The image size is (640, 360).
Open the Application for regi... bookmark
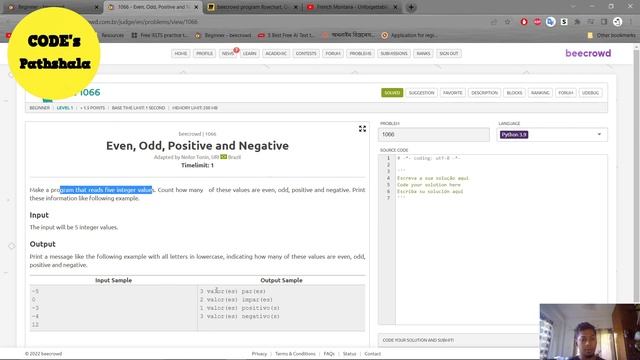pos(409,36)
